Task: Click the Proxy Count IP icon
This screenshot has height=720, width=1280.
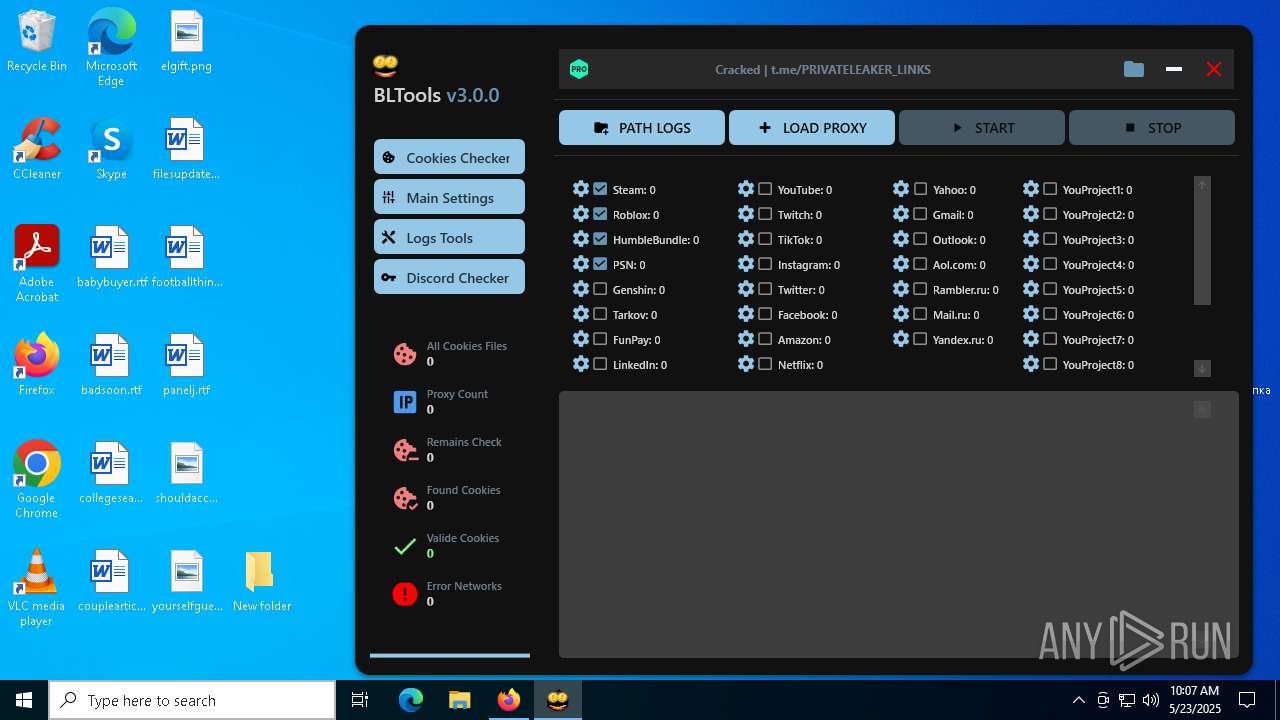Action: pos(404,402)
